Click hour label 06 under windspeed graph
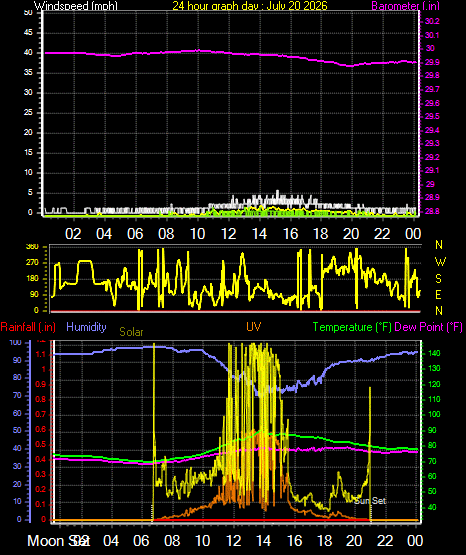This screenshot has width=466, height=555. [135, 234]
